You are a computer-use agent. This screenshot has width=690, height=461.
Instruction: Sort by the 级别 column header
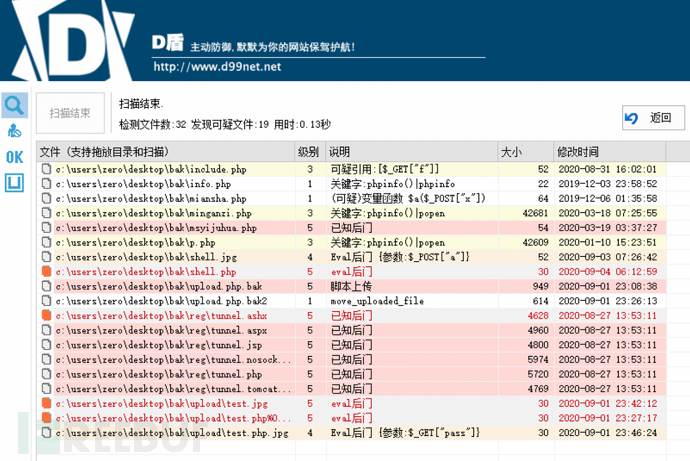coord(310,152)
